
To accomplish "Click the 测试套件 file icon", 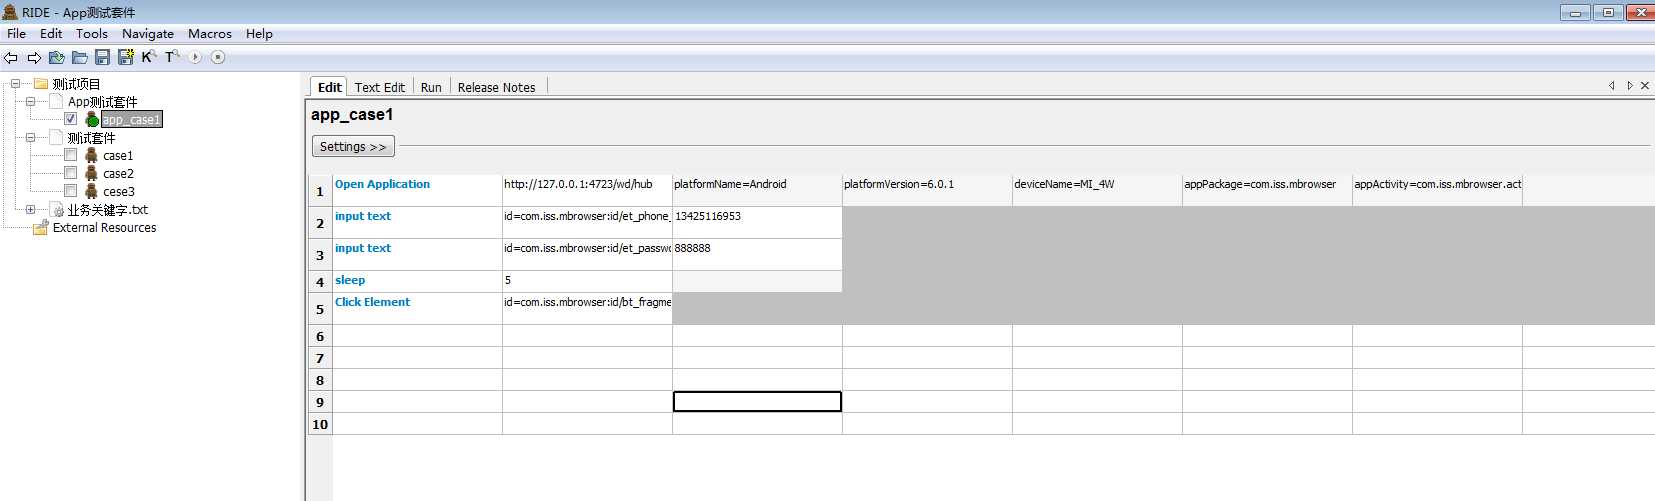I will tap(57, 138).
